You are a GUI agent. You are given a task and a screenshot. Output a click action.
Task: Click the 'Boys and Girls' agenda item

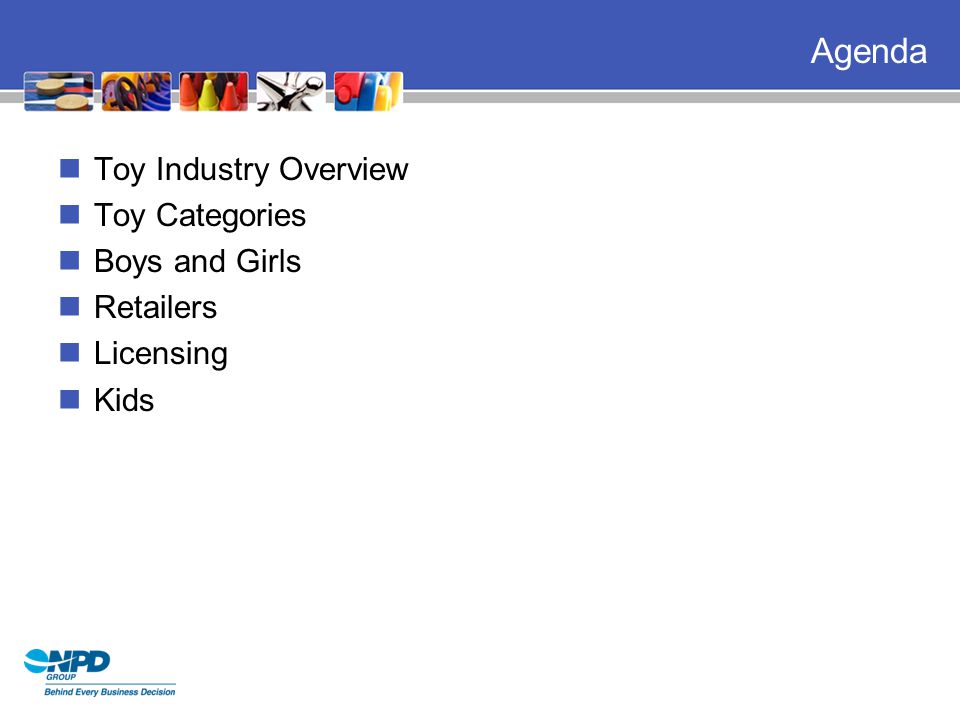point(197,262)
